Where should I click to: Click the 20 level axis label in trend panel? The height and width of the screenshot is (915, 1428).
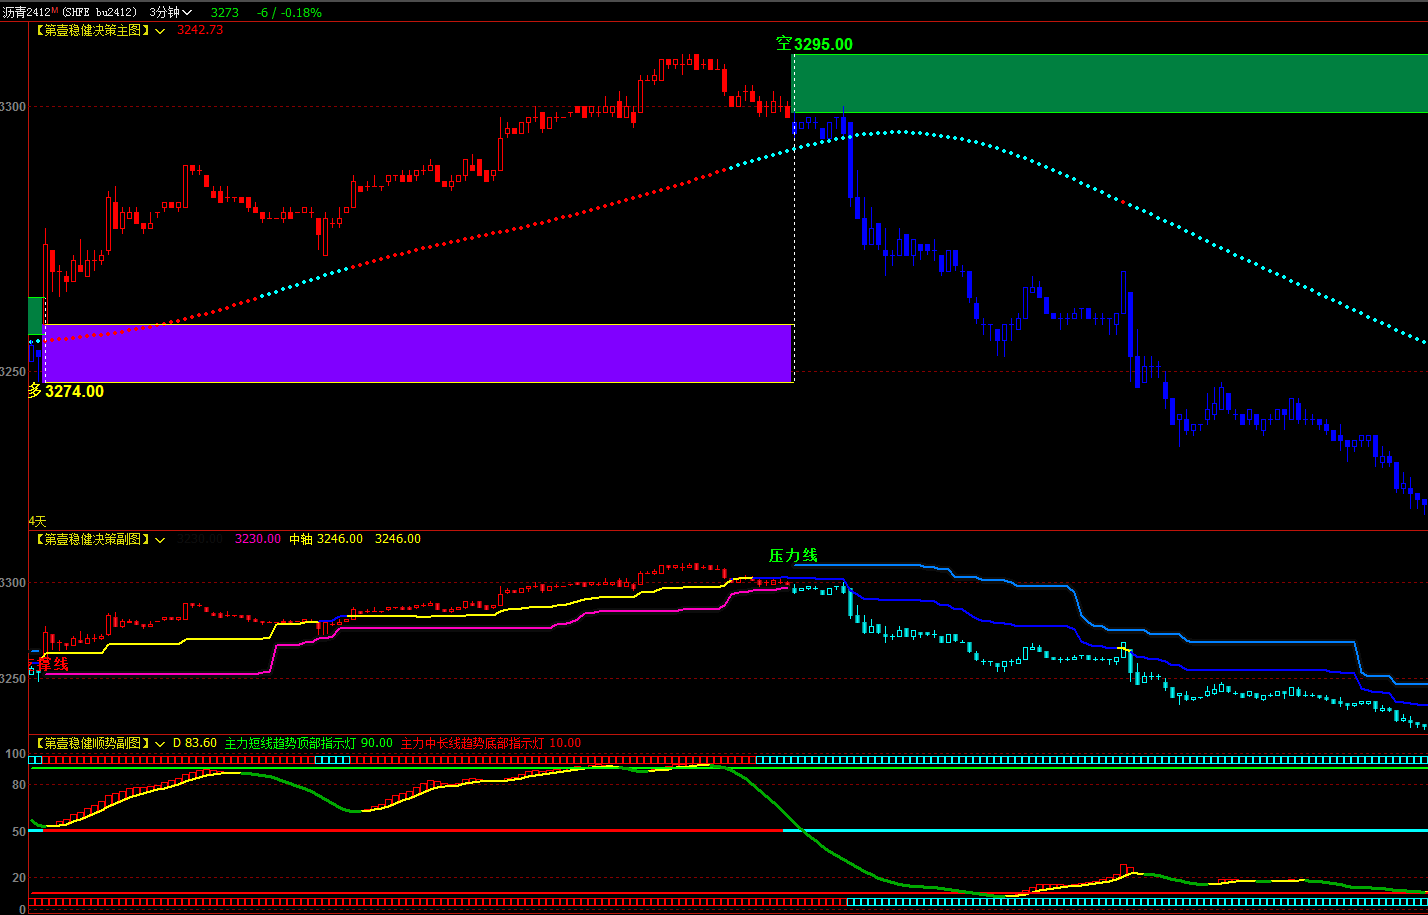pyautogui.click(x=19, y=877)
